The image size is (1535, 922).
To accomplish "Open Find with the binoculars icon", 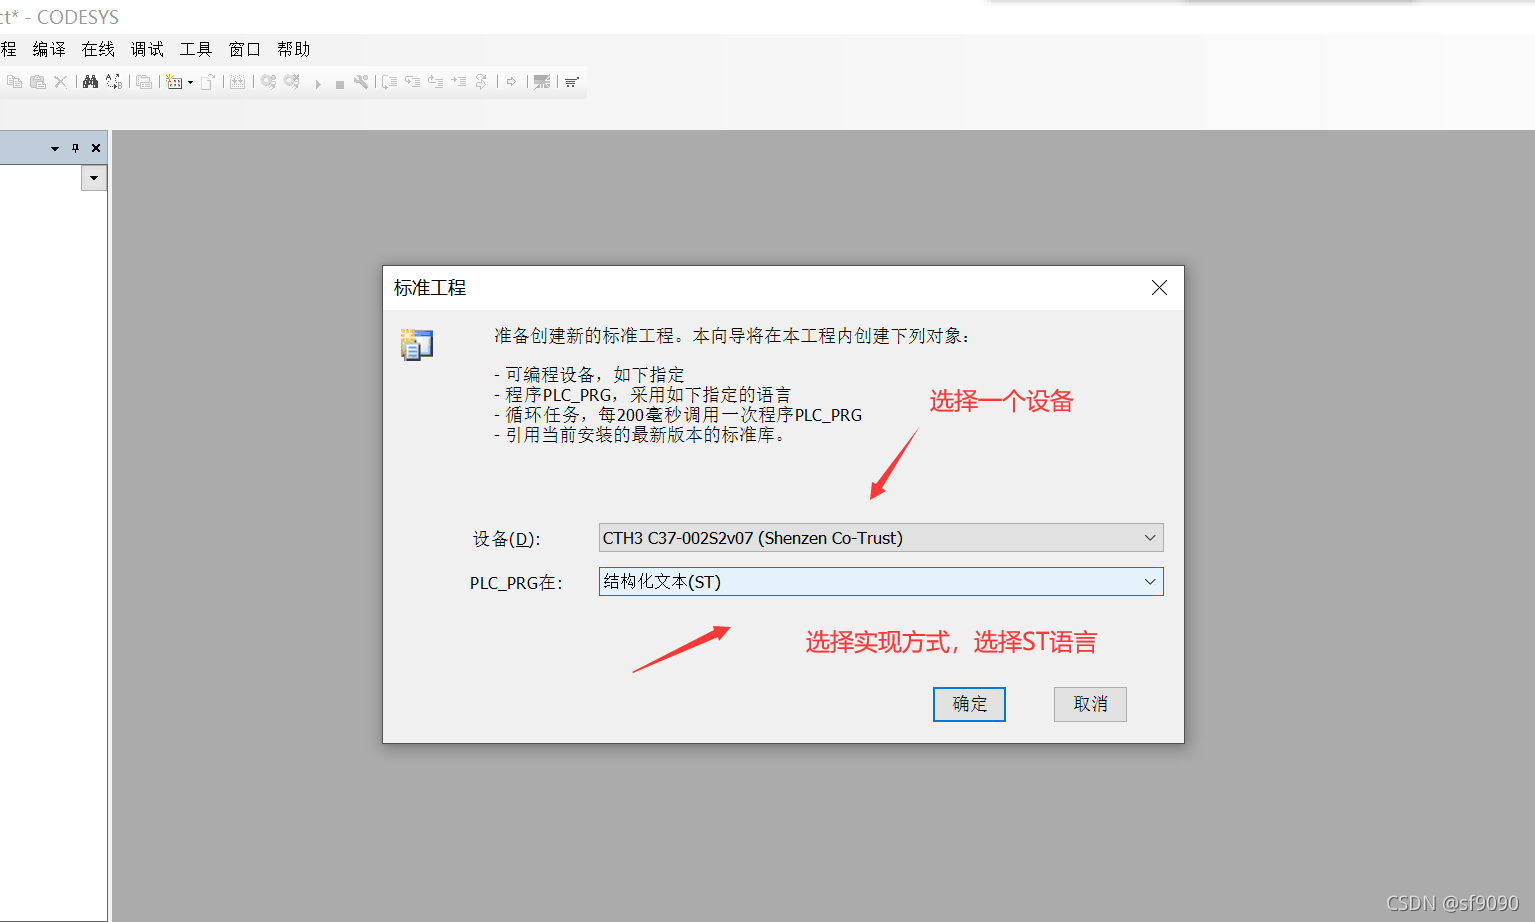I will pos(90,82).
